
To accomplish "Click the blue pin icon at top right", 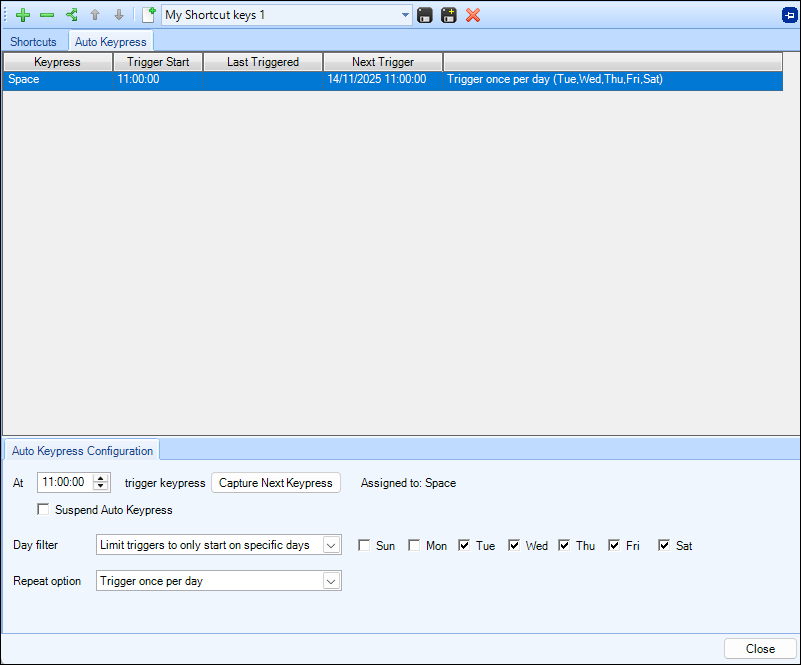I will (x=789, y=15).
